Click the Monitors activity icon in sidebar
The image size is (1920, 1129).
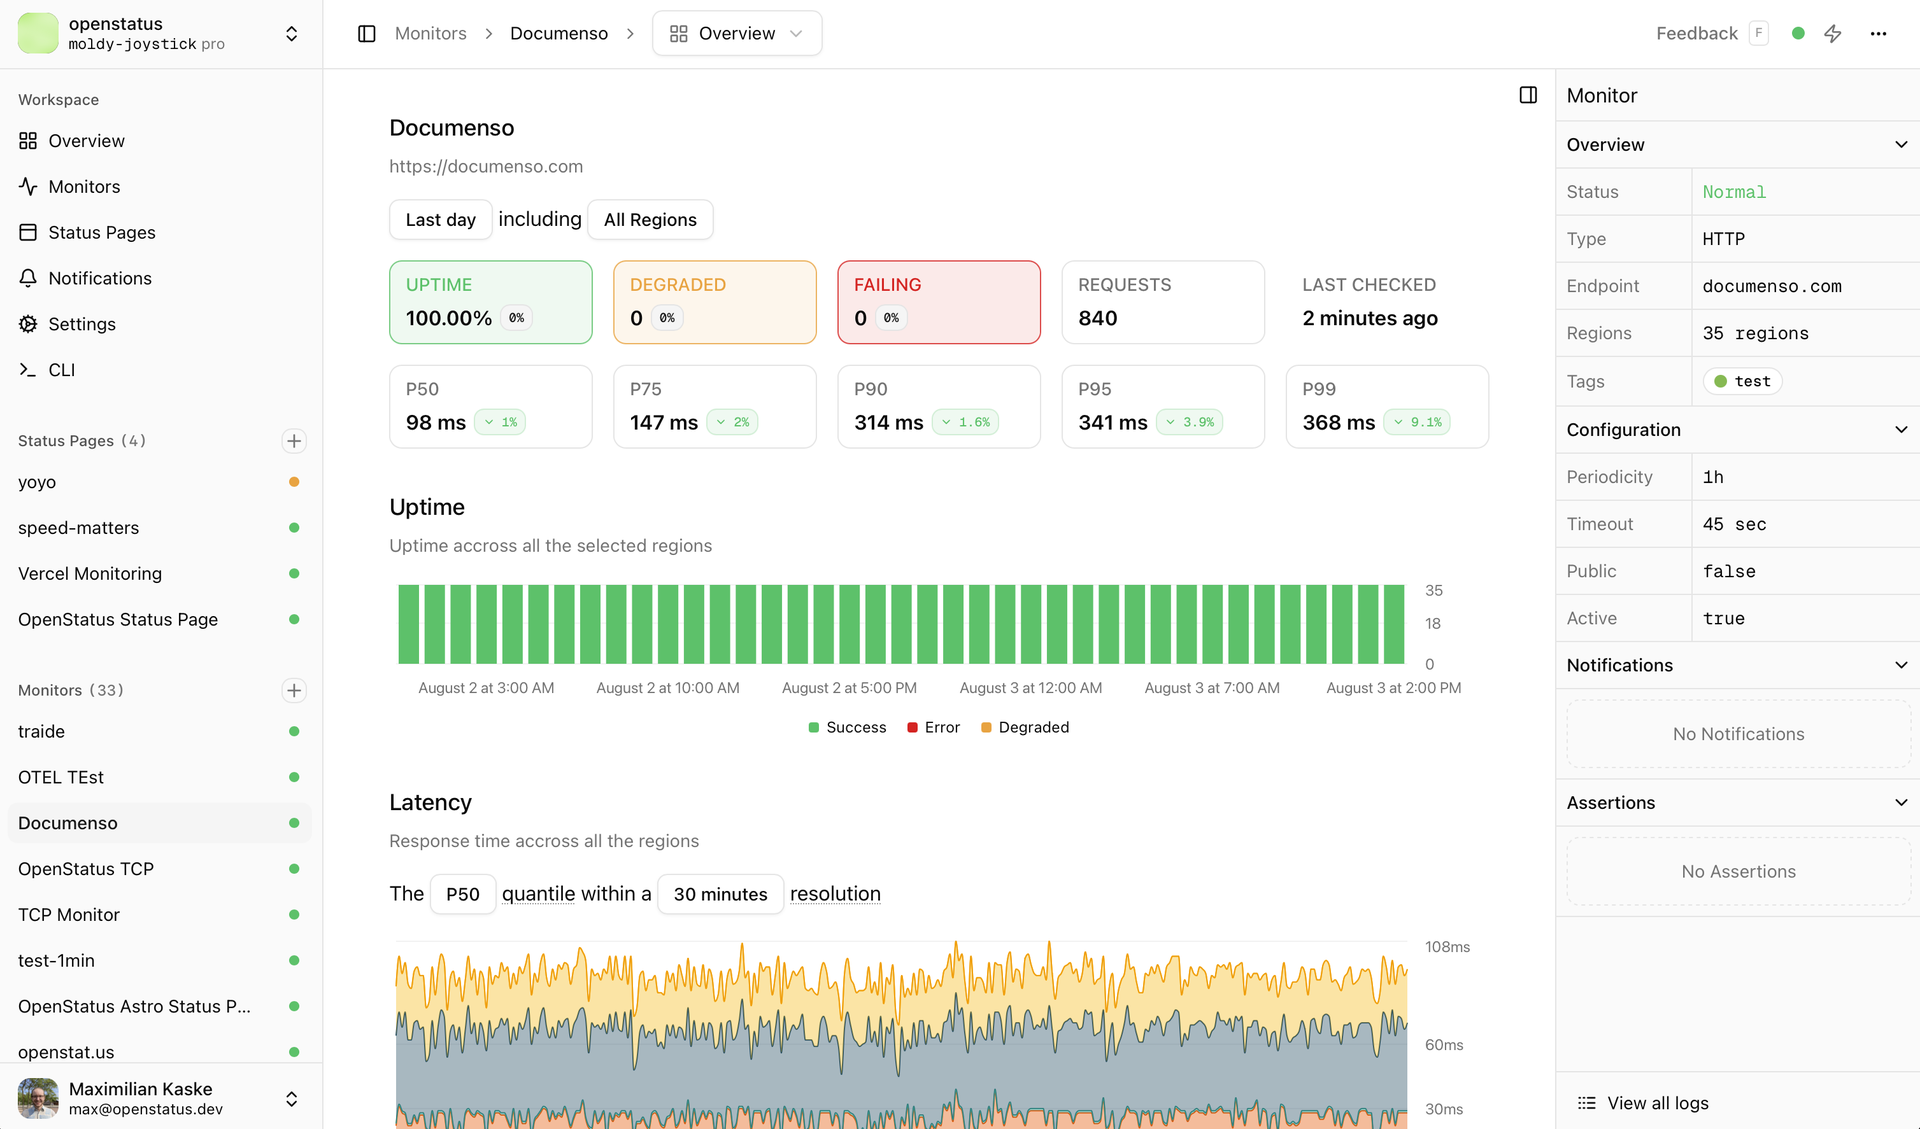(x=28, y=187)
